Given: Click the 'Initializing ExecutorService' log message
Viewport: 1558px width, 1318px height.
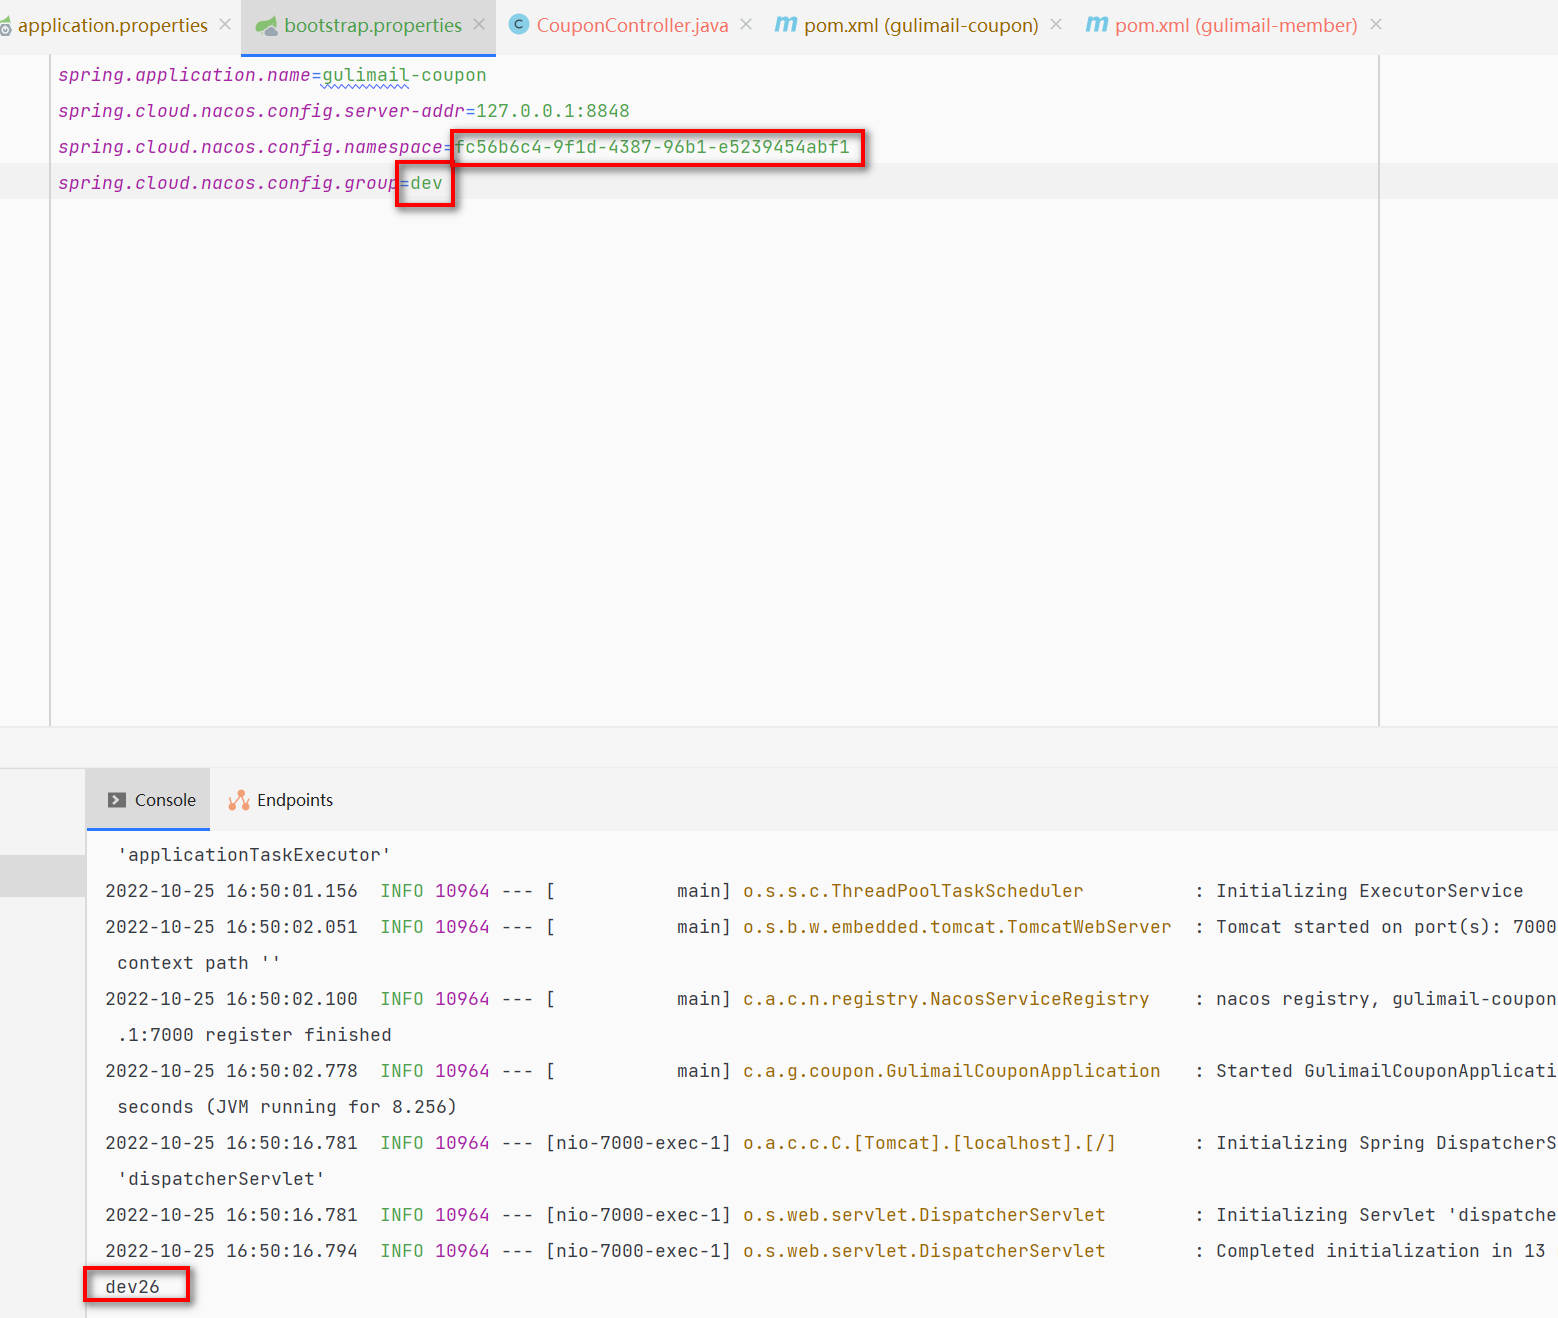Looking at the screenshot, I should 1370,891.
